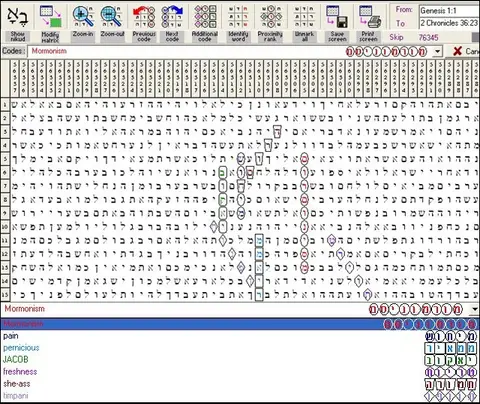The image size is (480, 404).
Task: Open the Modify matrix tool
Action: tap(50, 16)
